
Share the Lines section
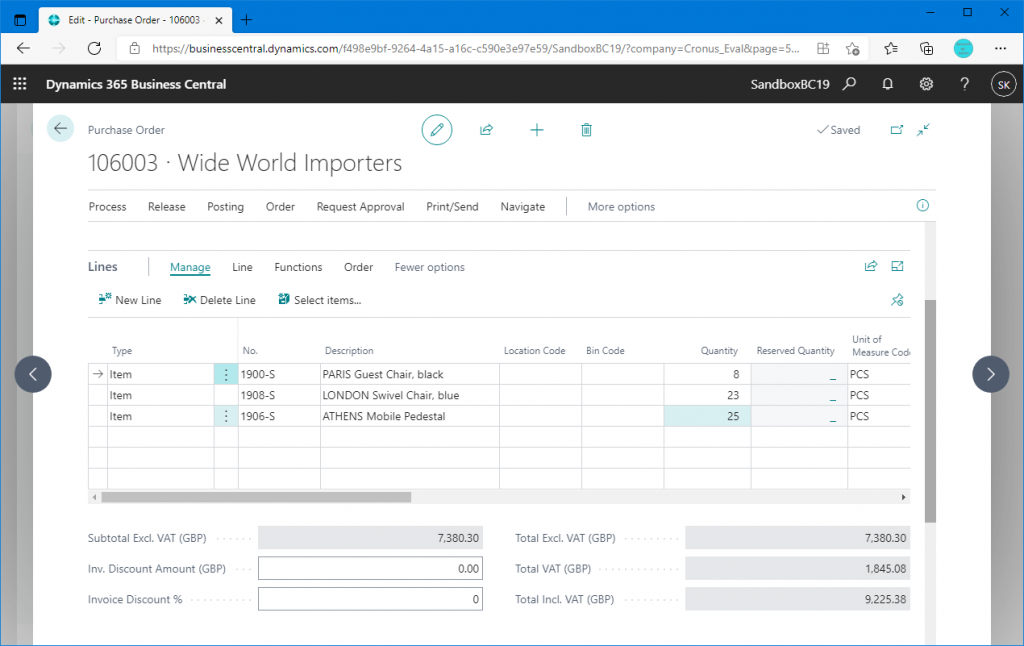pos(871,266)
